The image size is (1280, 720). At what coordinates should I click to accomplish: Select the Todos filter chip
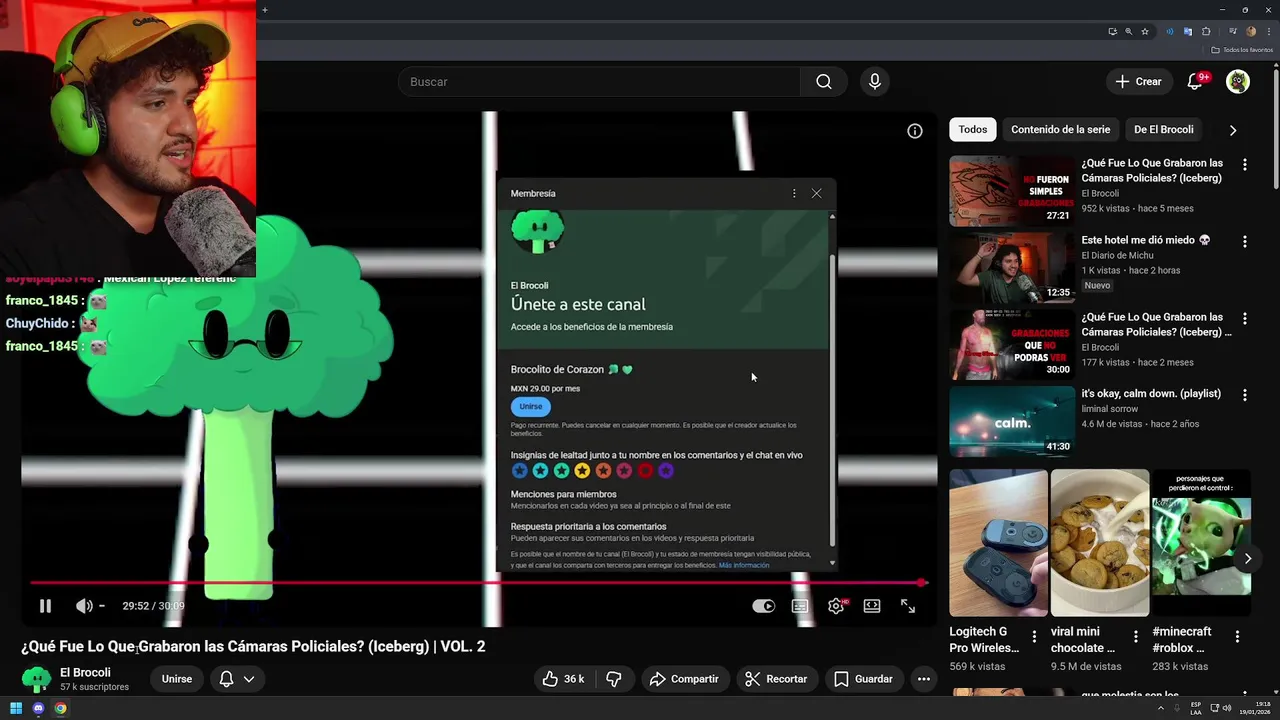(973, 130)
